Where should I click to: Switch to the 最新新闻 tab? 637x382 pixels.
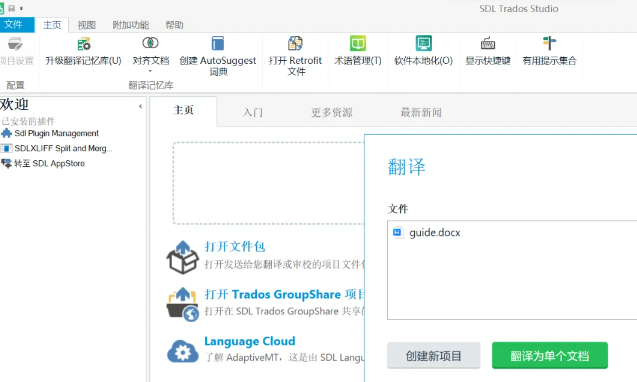[421, 112]
